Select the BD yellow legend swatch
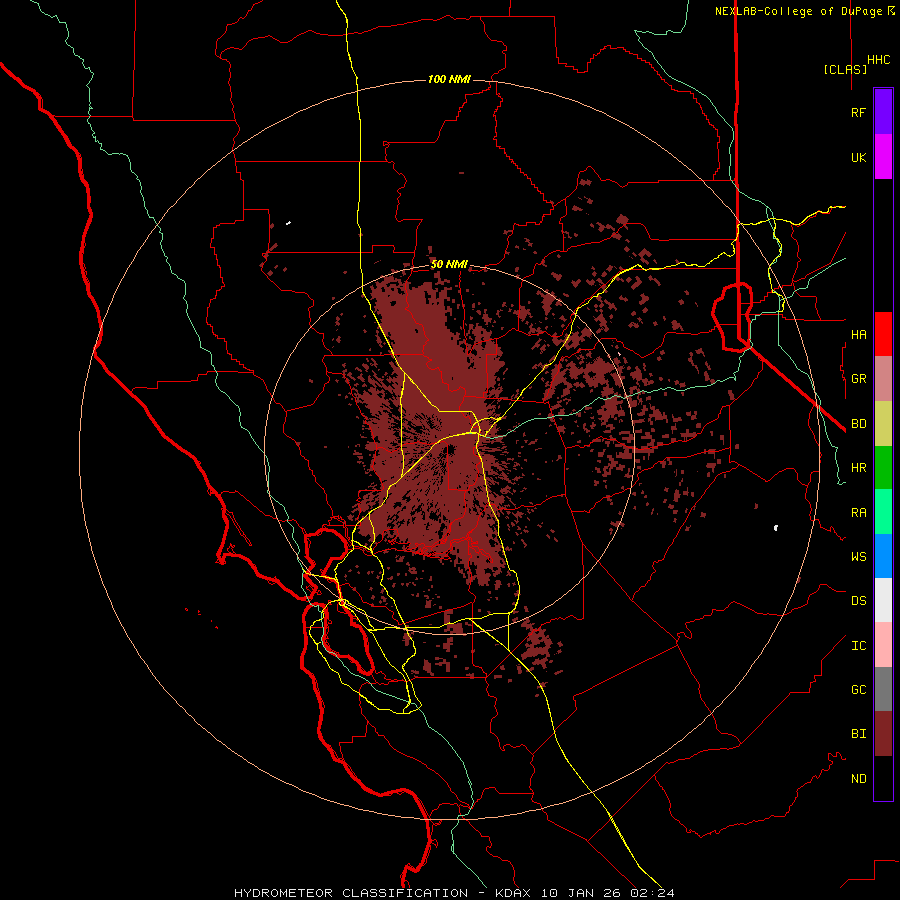 tap(883, 424)
